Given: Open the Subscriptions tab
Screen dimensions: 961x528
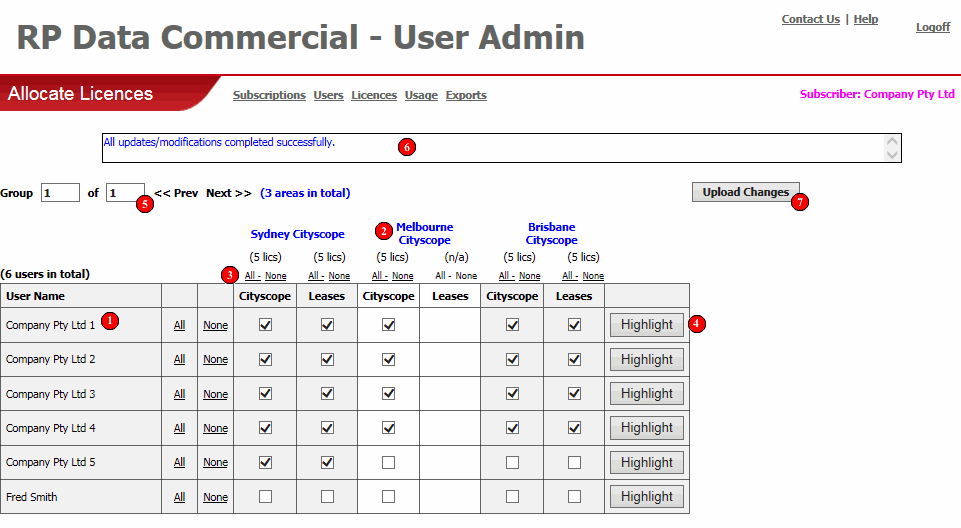Looking at the screenshot, I should click(269, 95).
